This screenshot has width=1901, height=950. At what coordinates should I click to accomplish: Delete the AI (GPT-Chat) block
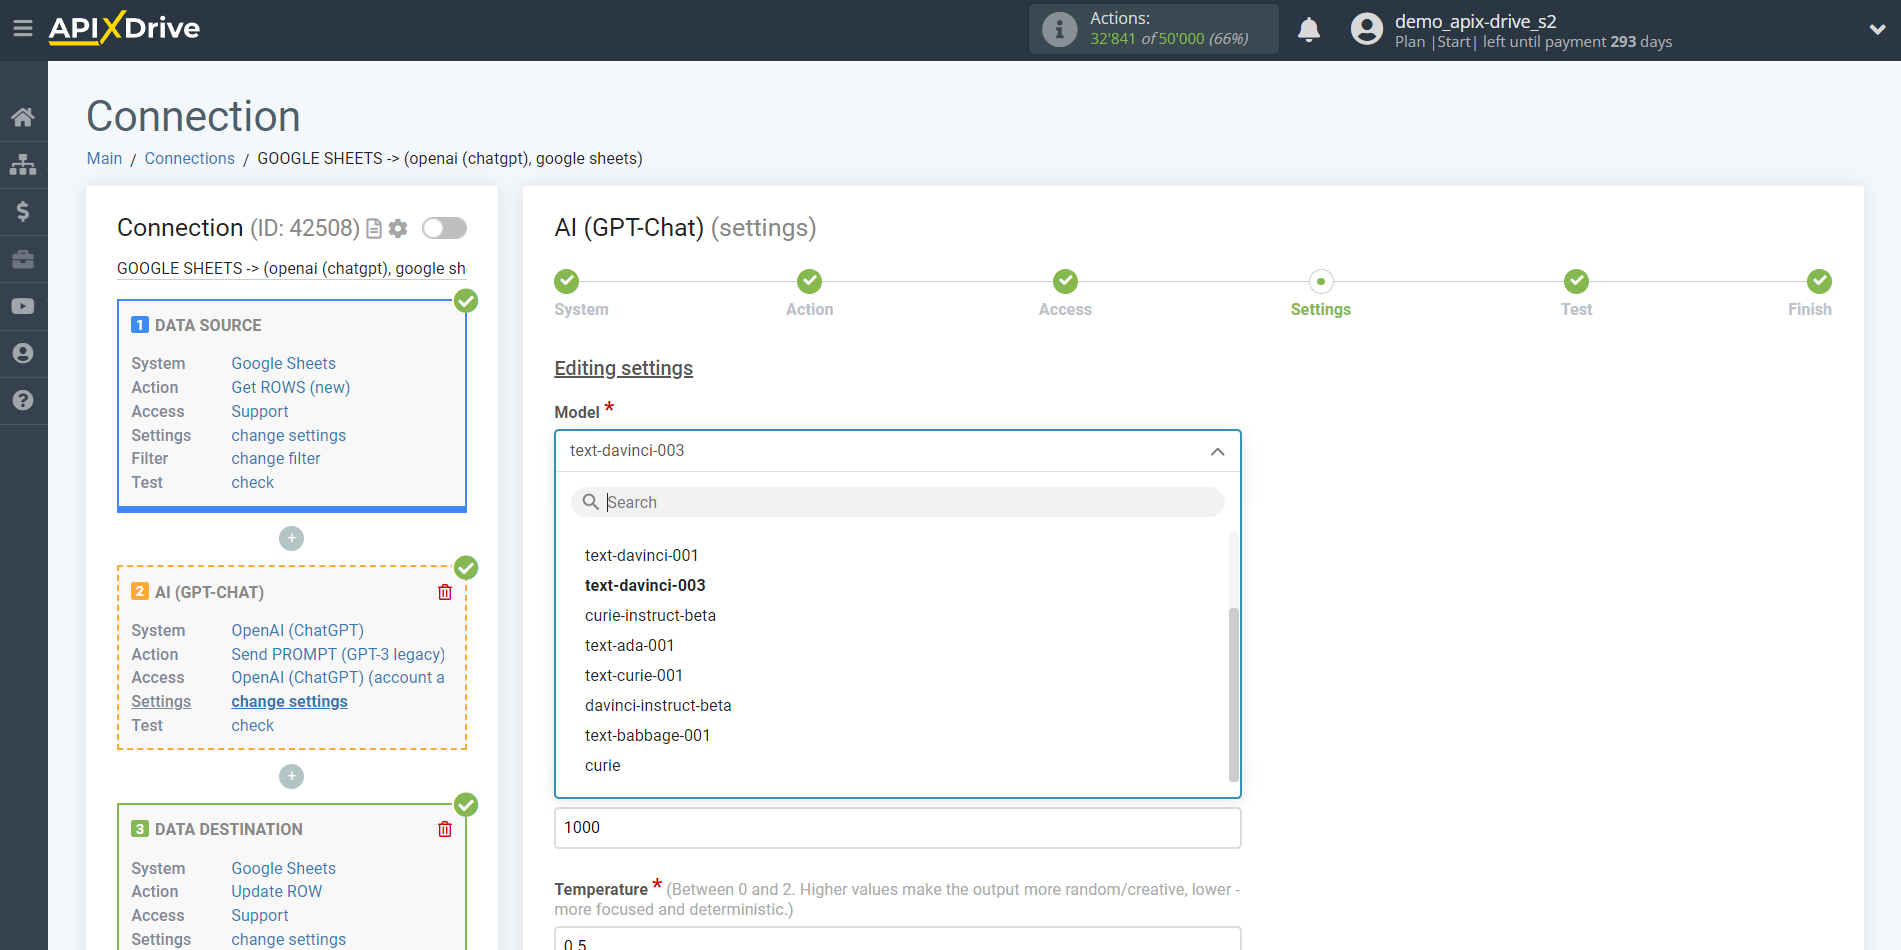[x=445, y=592]
